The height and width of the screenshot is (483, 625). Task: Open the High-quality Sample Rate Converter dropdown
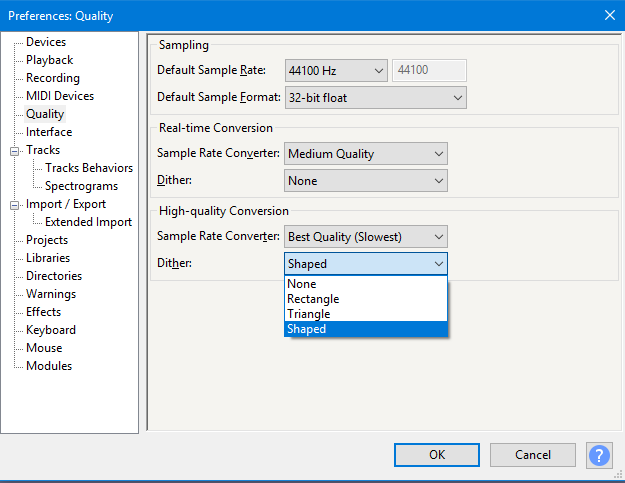tap(365, 237)
